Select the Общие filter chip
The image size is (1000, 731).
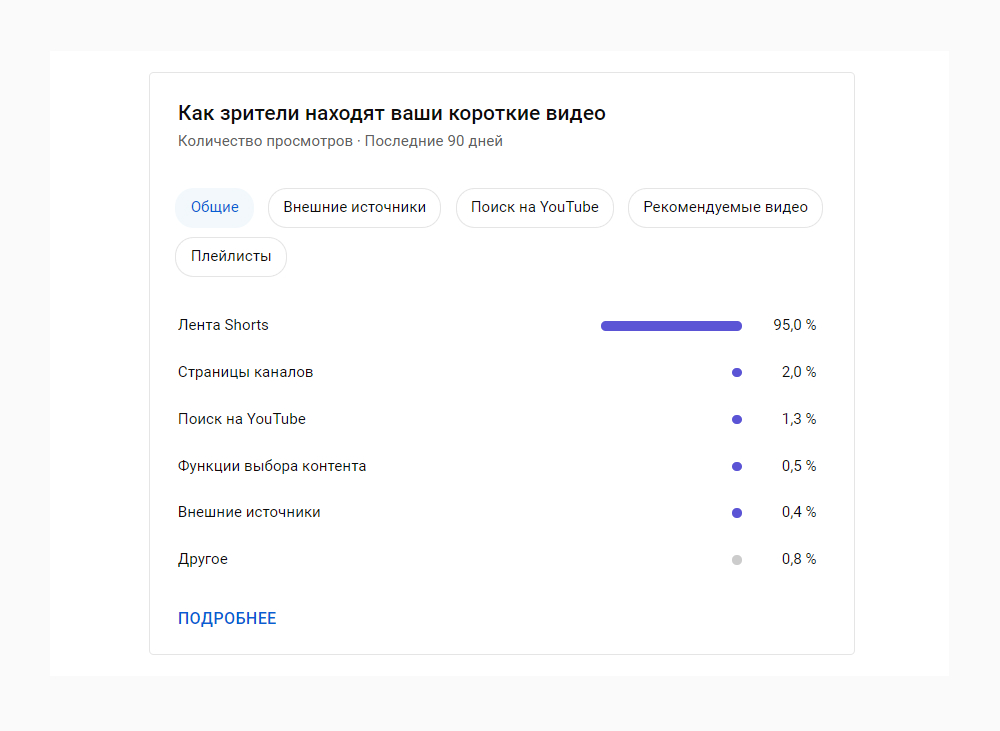click(x=214, y=208)
